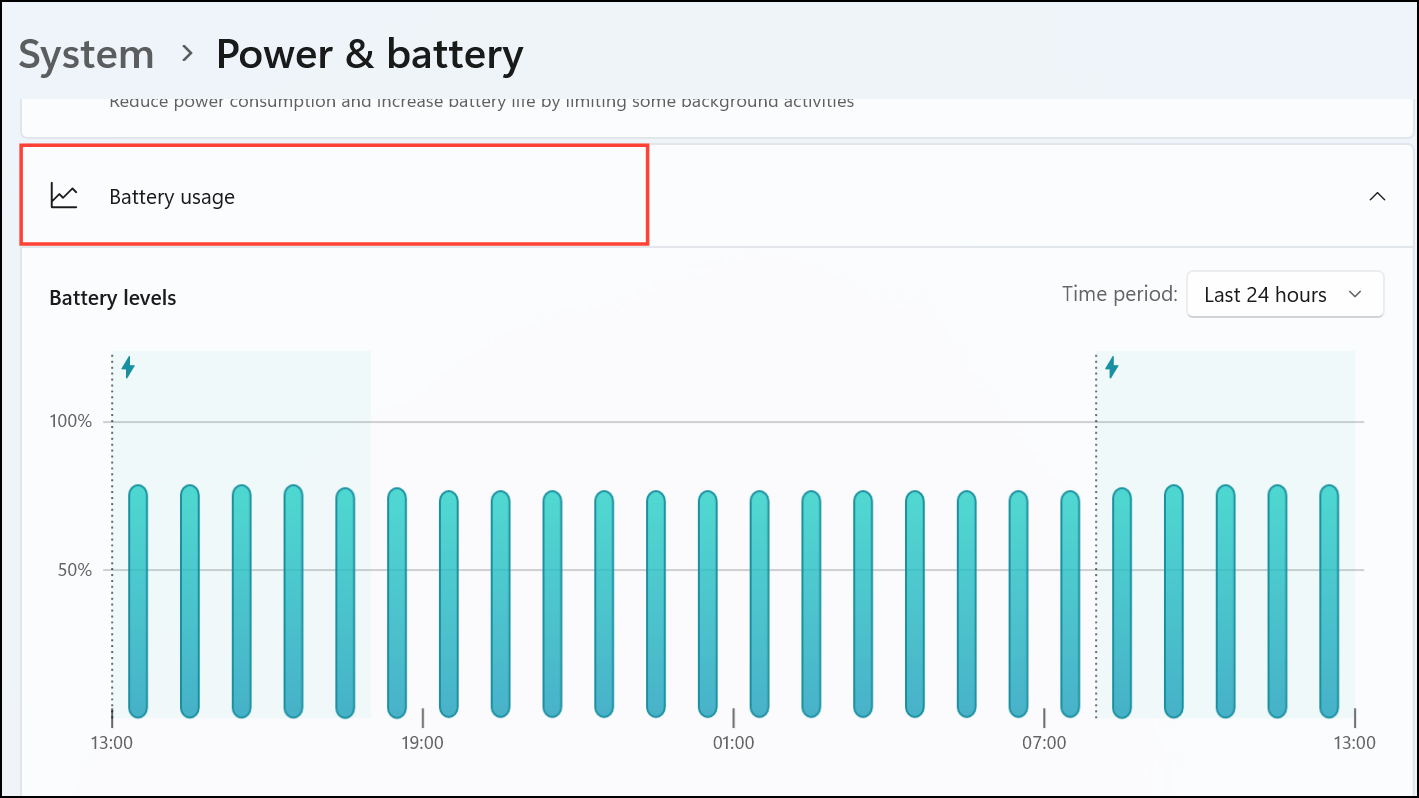Image resolution: width=1419 pixels, height=798 pixels.
Task: Select the battery bar just right of 01:00
Action: [759, 604]
